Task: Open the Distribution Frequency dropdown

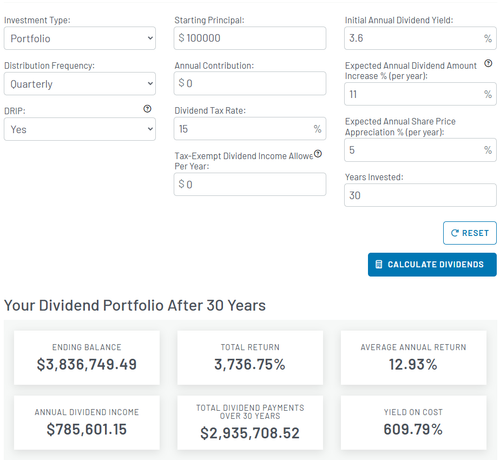Action: 80,84
